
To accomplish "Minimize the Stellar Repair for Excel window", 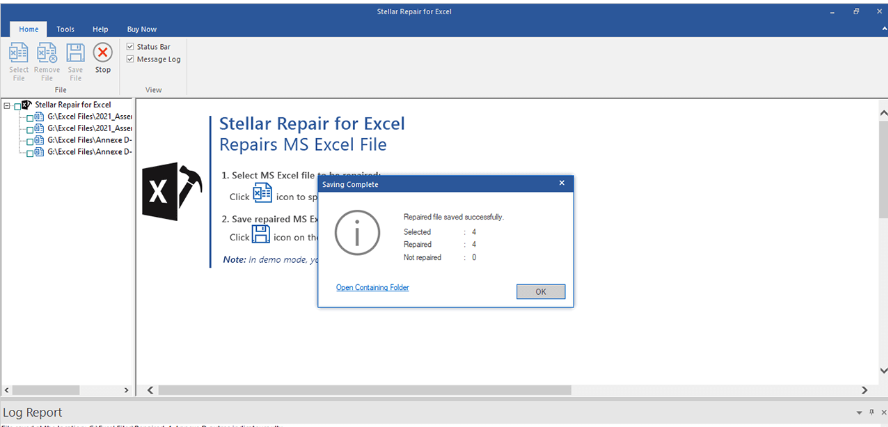I will coord(832,11).
